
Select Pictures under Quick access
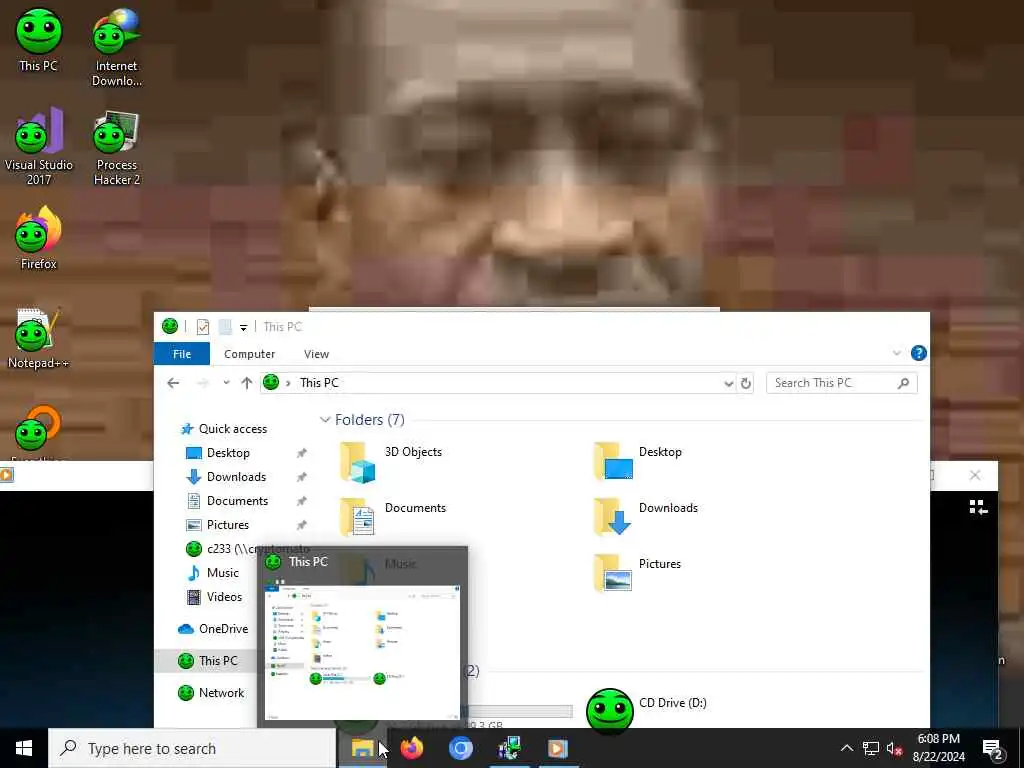pos(217,524)
